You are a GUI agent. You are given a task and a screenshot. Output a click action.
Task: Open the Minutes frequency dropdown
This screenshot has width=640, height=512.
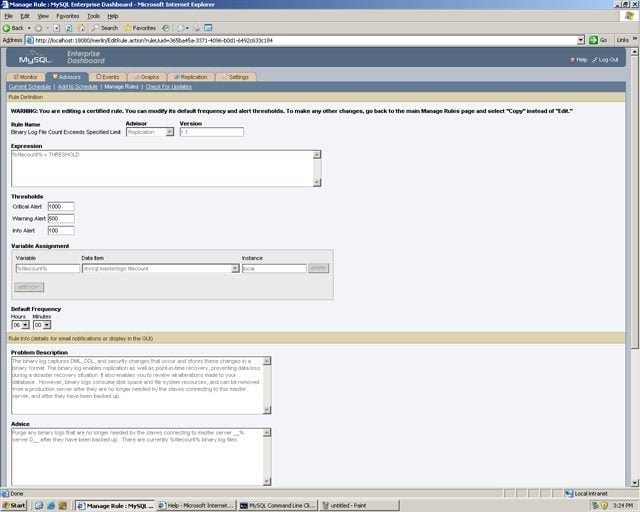(x=42, y=325)
